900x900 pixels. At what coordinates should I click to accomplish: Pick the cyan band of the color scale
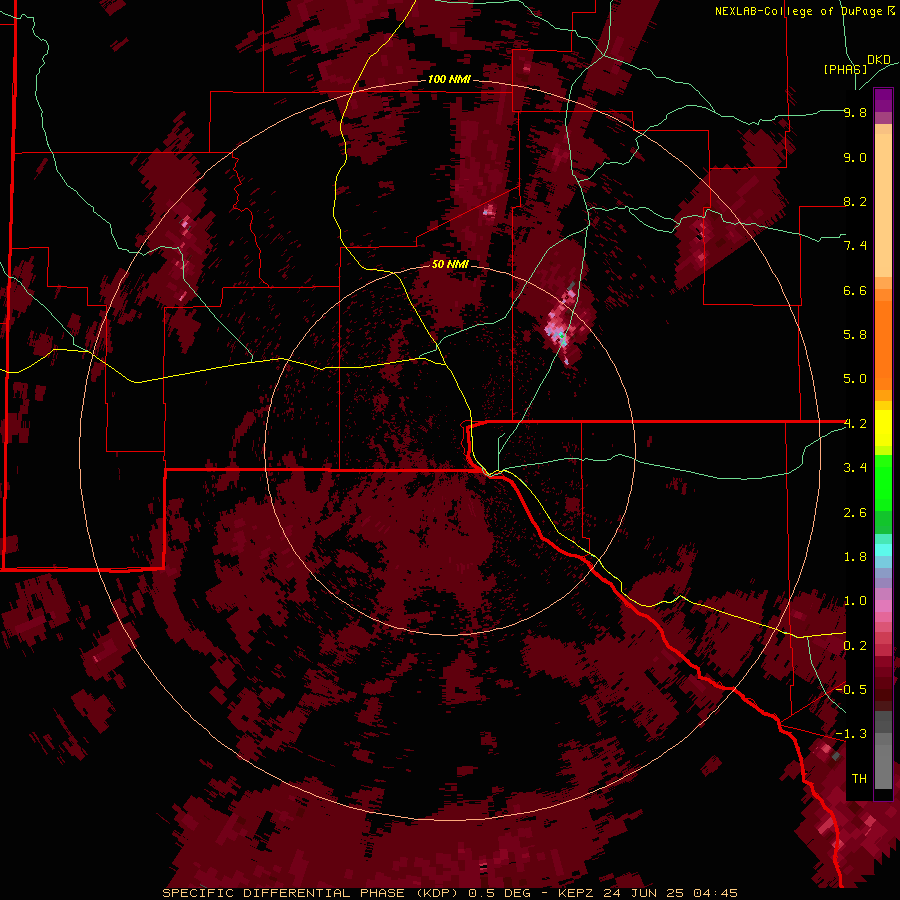[x=883, y=550]
